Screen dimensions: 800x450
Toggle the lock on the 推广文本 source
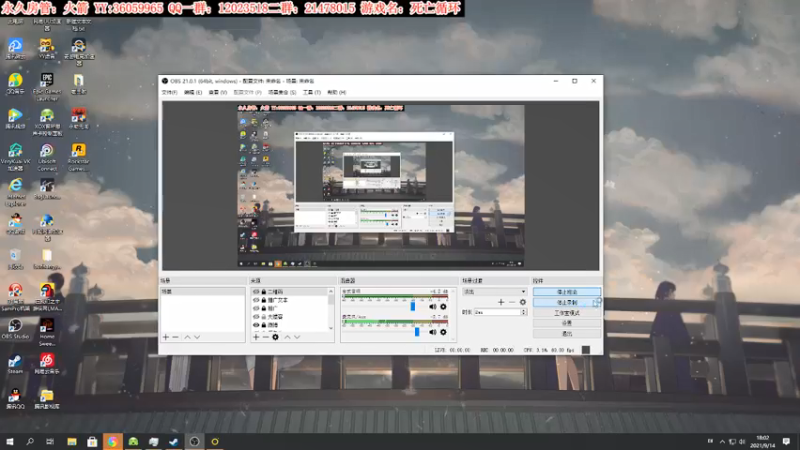(264, 300)
